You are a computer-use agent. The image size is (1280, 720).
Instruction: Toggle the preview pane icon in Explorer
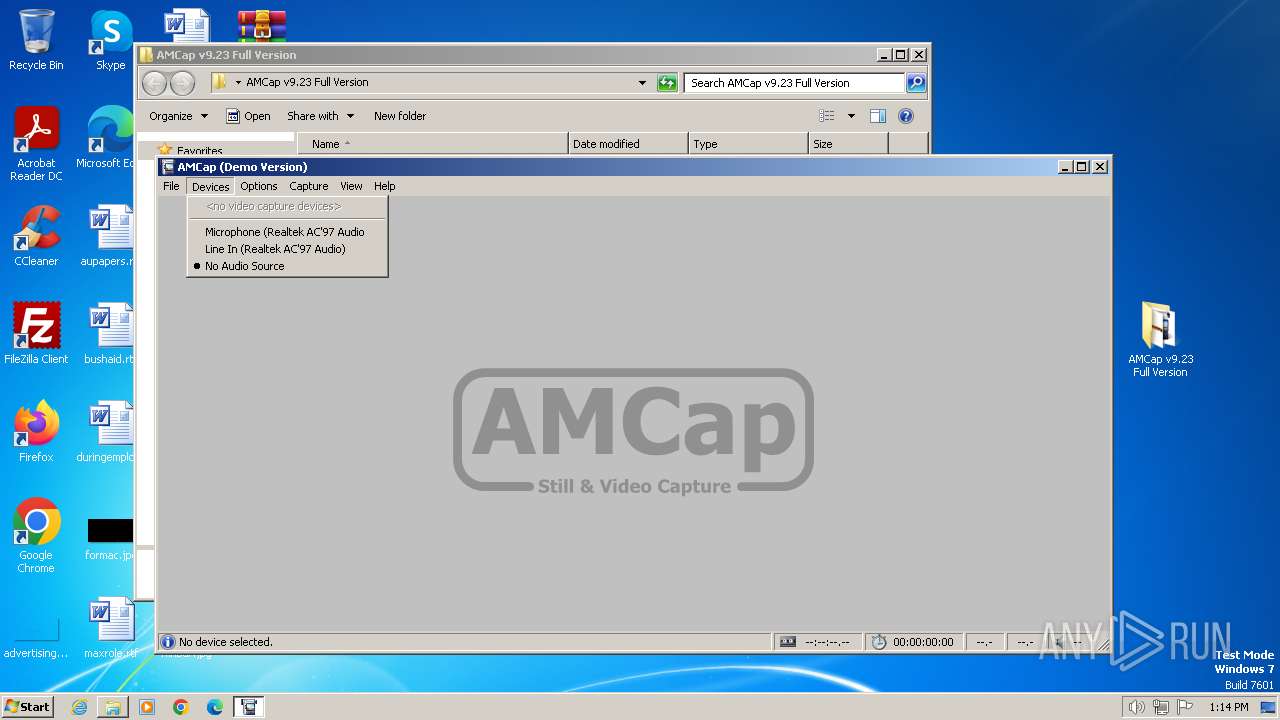click(x=878, y=116)
